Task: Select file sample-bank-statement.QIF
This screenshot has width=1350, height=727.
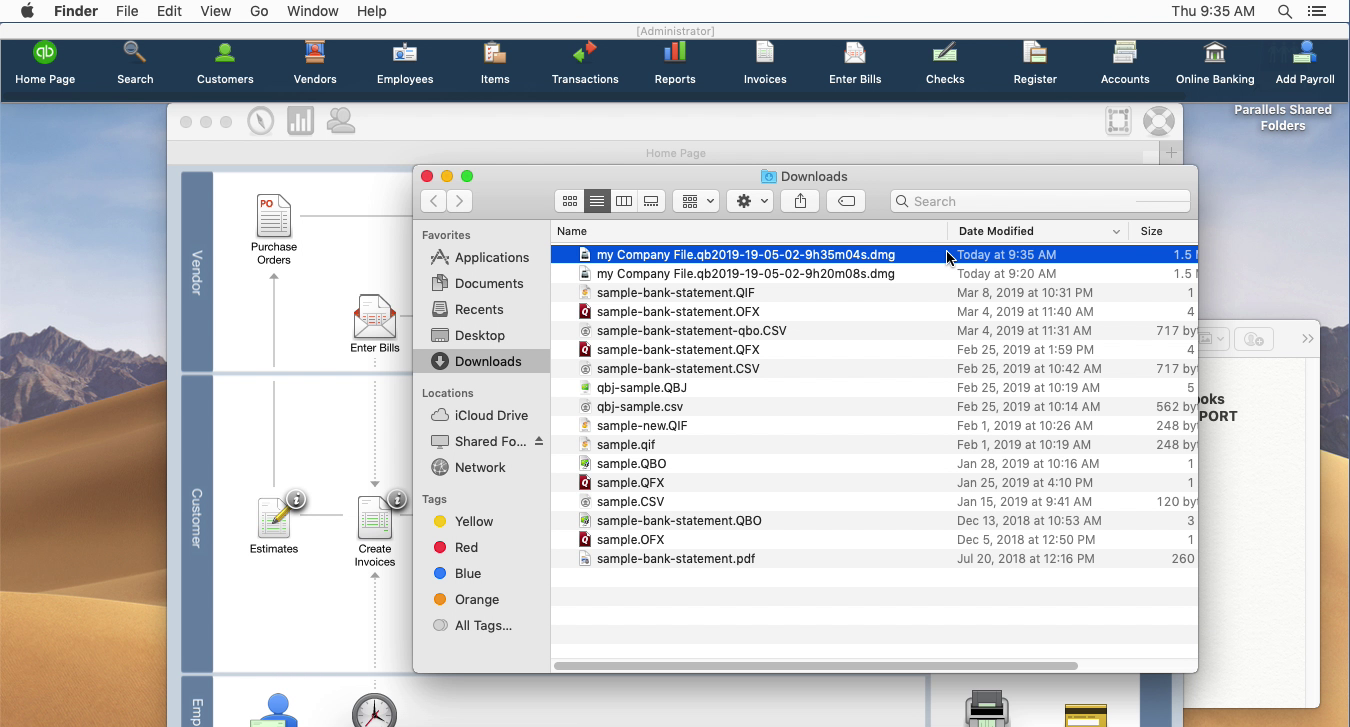Action: tap(874, 293)
